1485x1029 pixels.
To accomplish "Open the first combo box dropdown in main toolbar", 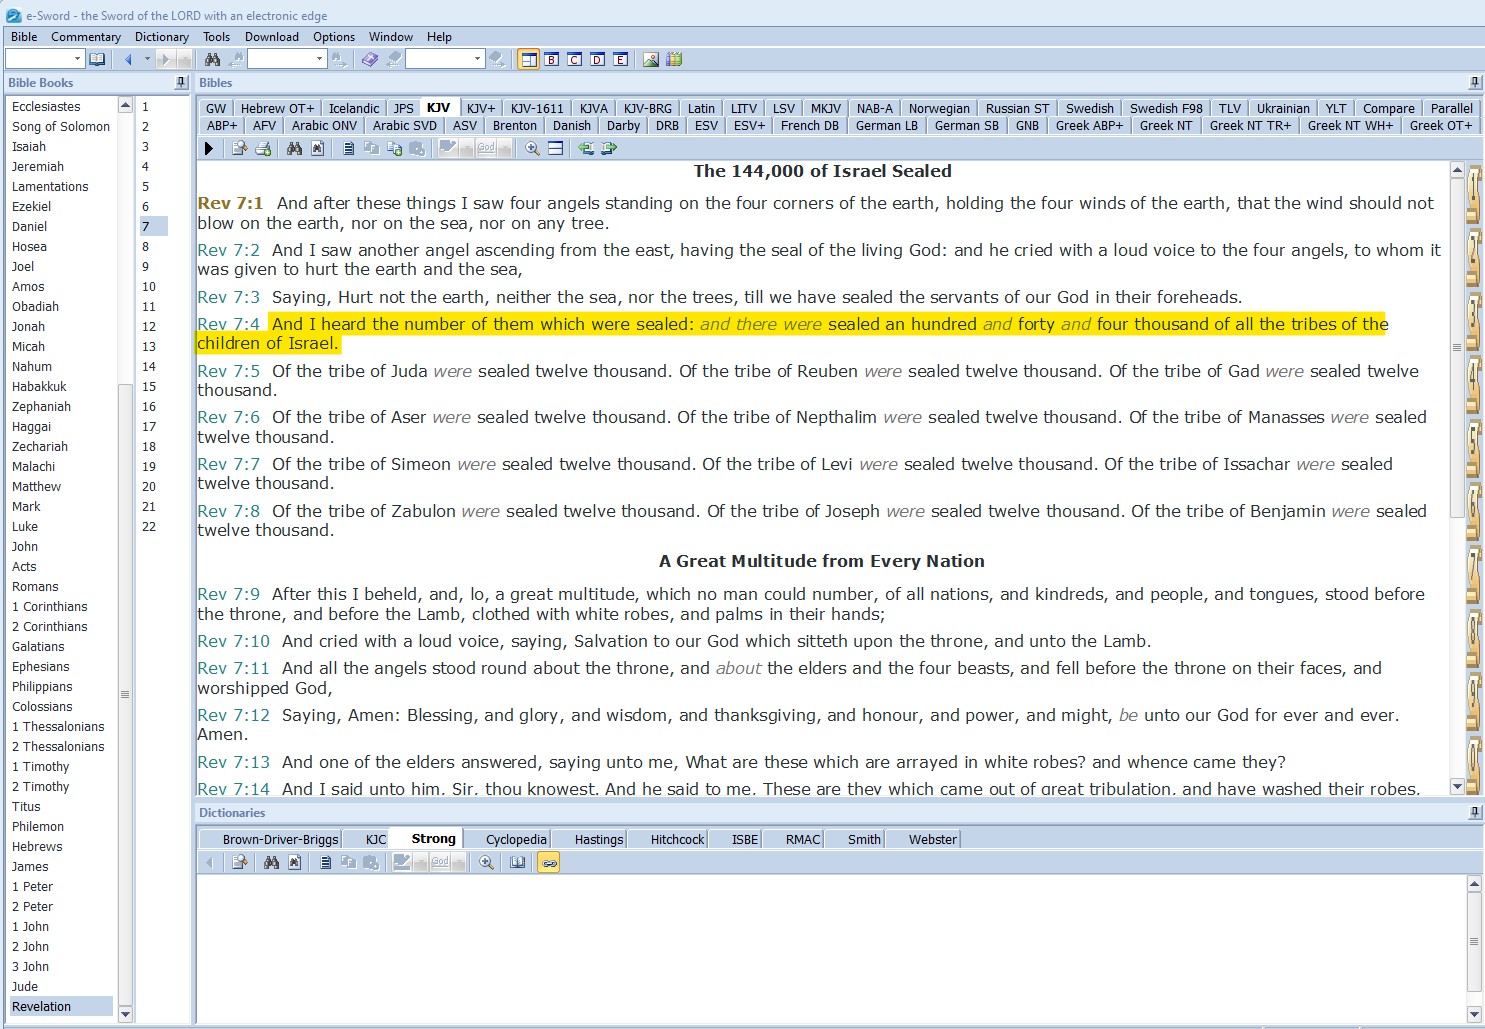I will (x=77, y=60).
